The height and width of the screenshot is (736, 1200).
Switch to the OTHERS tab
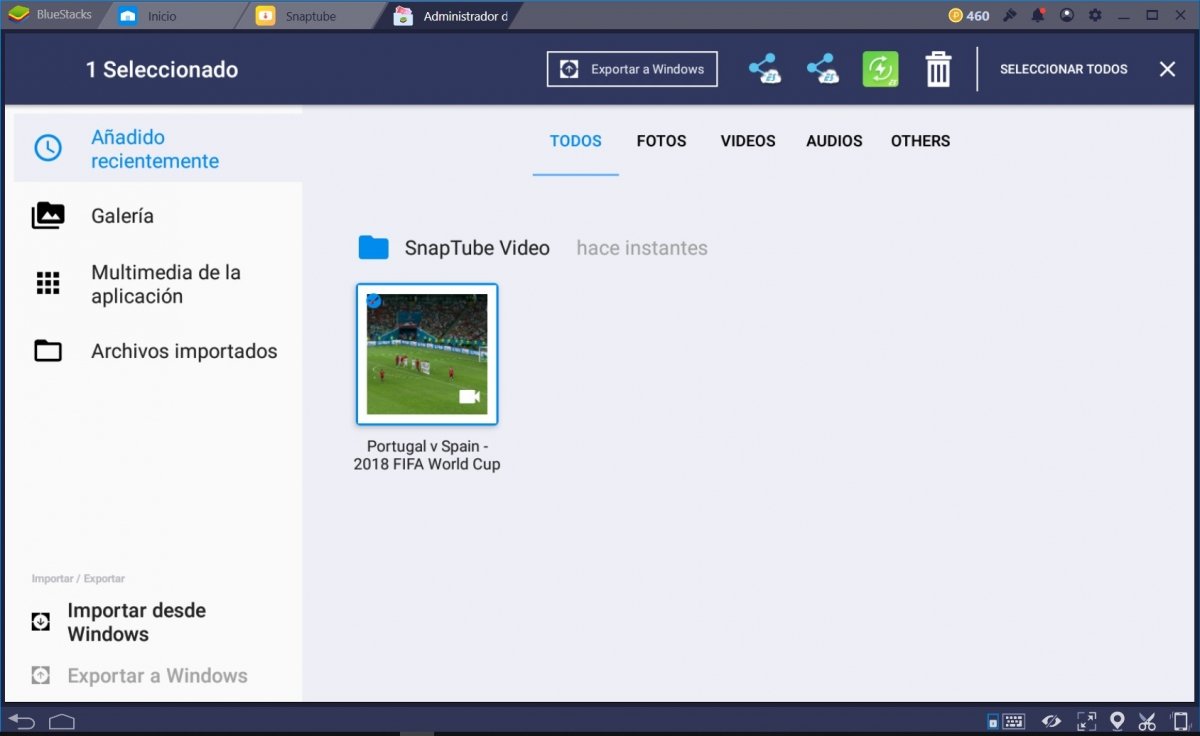click(x=920, y=141)
